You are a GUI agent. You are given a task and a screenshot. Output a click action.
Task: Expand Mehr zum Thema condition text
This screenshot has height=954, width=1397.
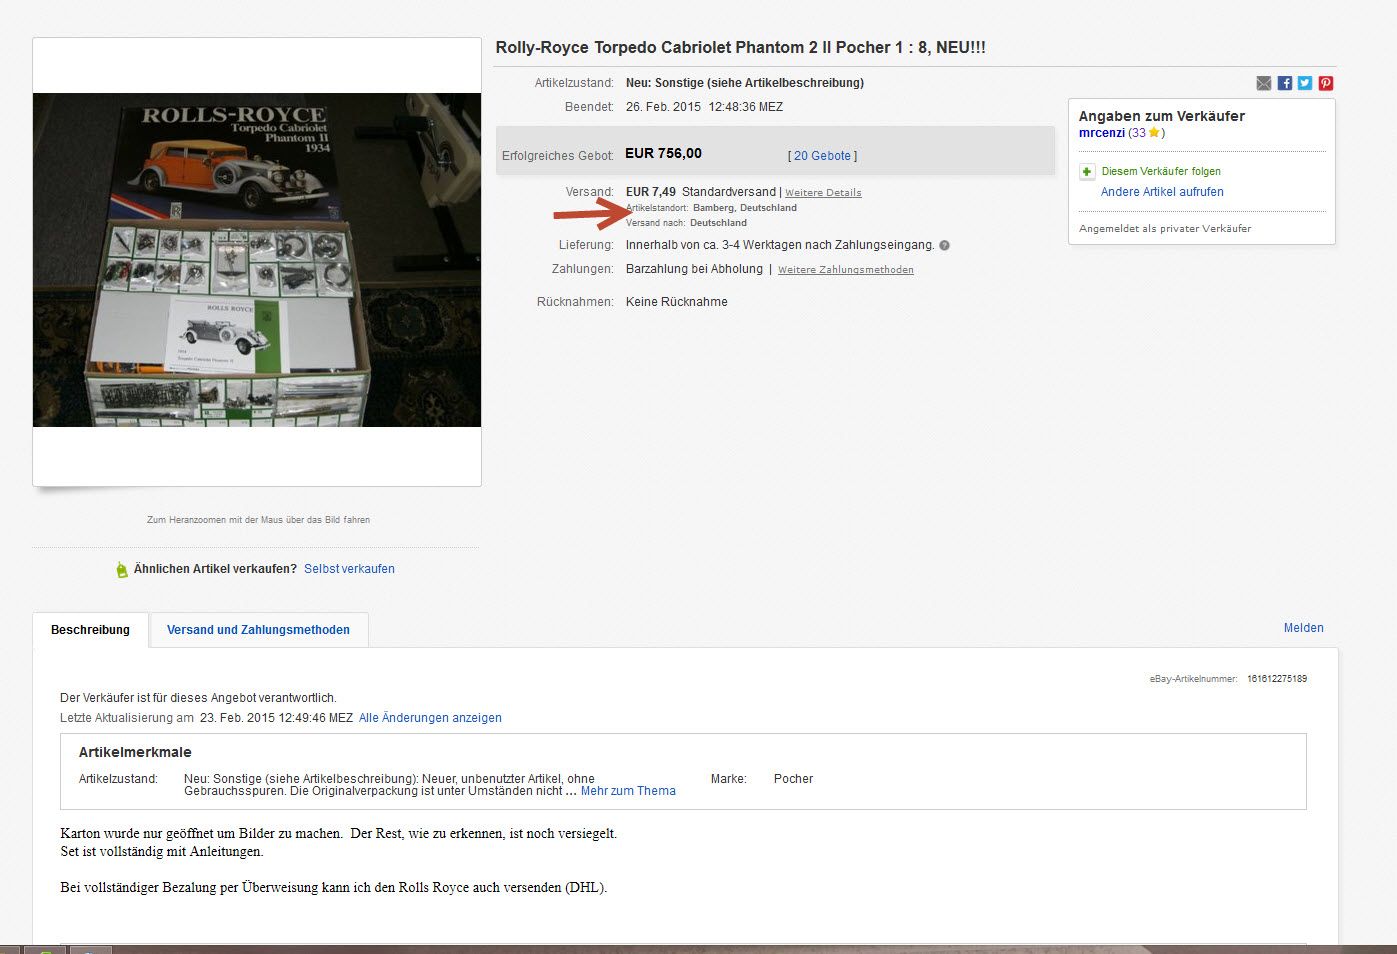tap(628, 791)
